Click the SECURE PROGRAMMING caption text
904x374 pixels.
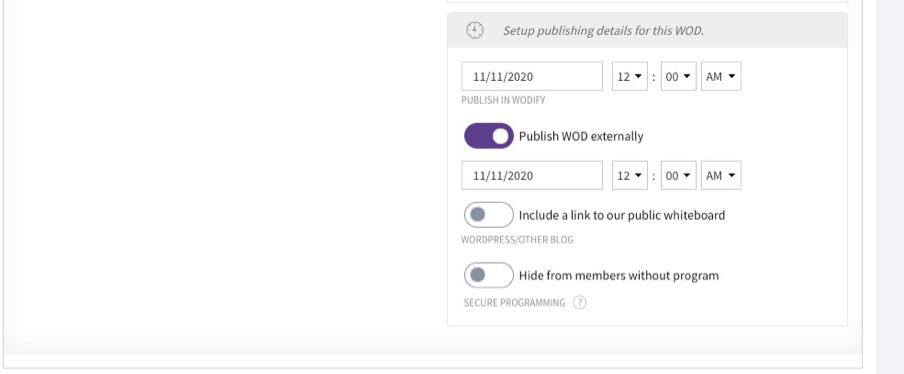pyautogui.click(x=514, y=303)
